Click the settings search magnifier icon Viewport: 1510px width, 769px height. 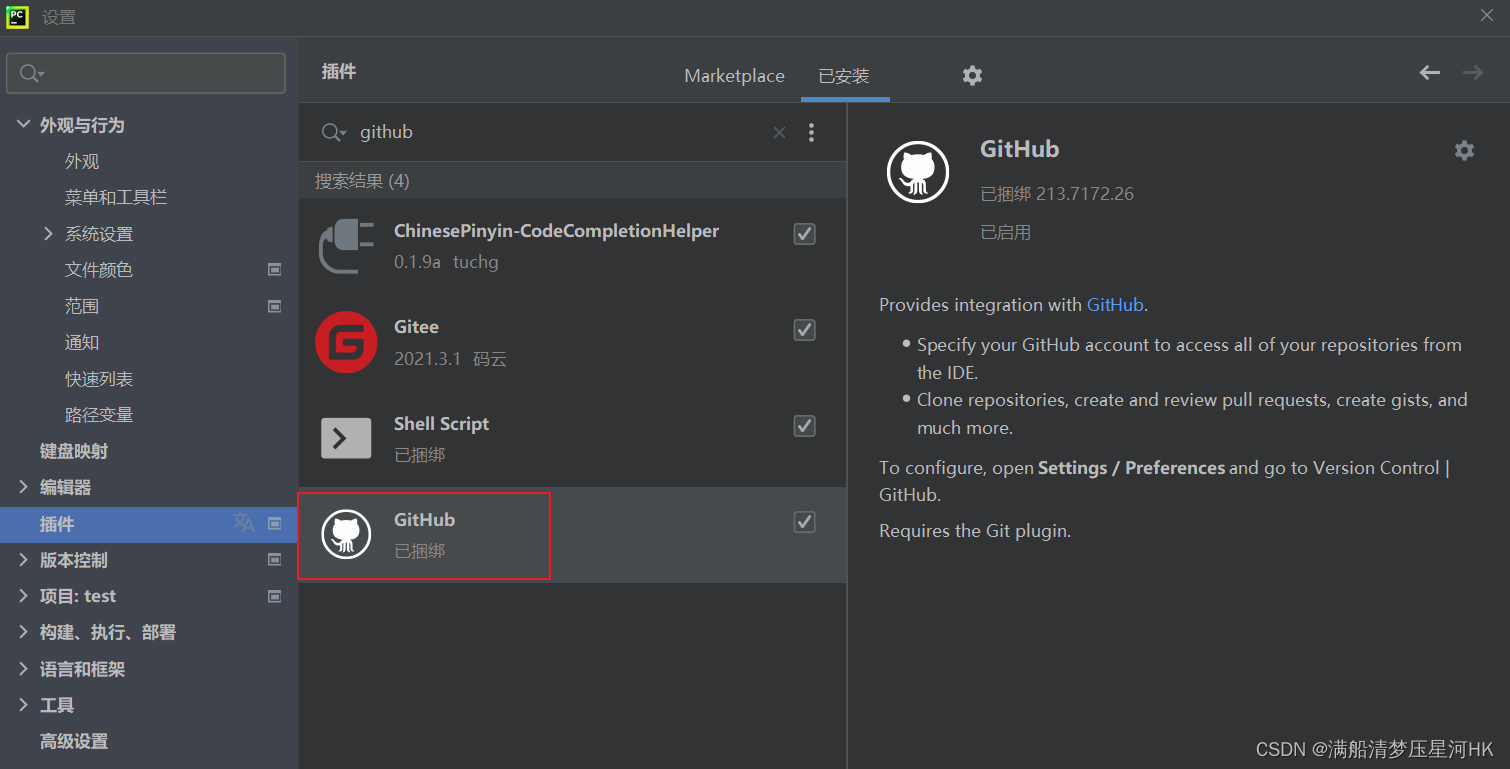pyautogui.click(x=32, y=73)
